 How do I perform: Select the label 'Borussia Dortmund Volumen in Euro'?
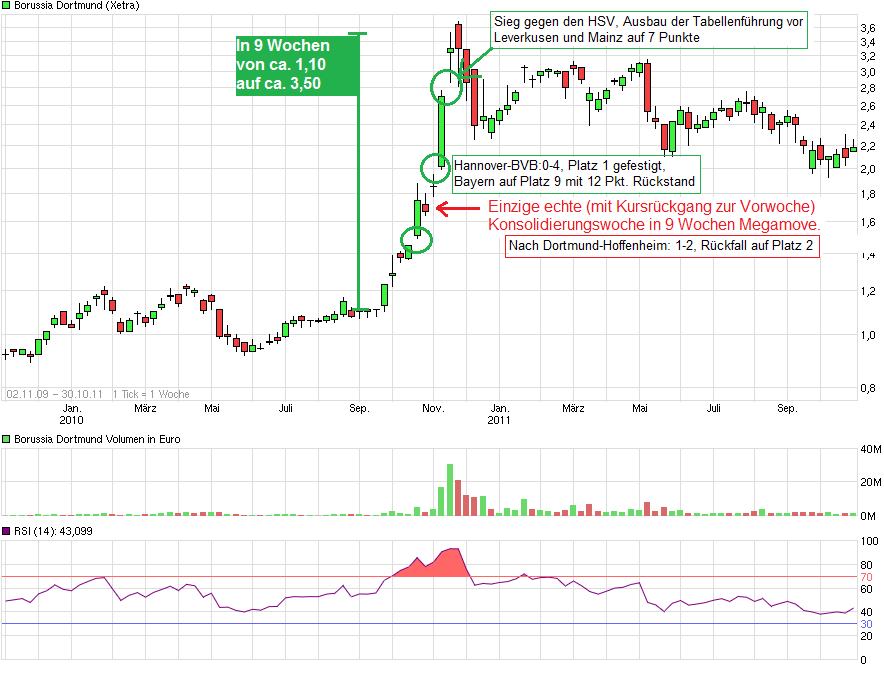97,439
